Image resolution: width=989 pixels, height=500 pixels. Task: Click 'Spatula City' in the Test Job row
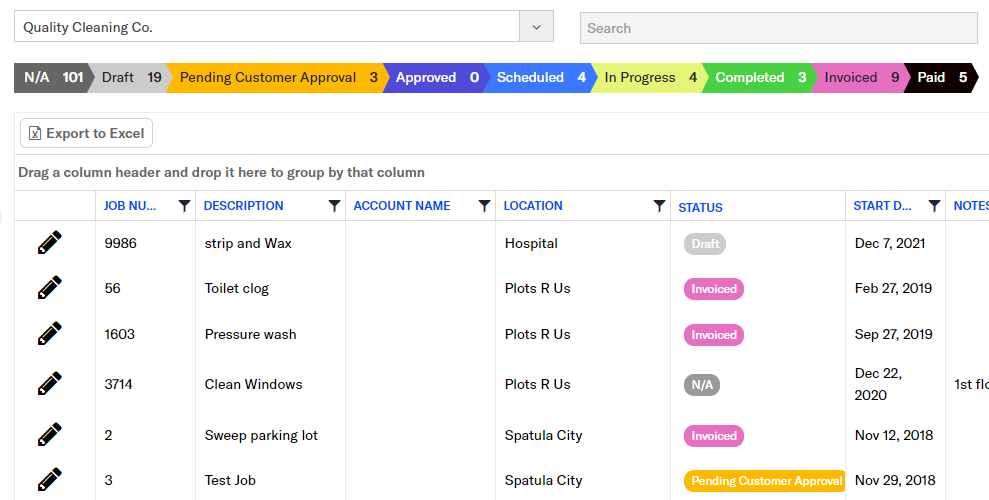543,480
